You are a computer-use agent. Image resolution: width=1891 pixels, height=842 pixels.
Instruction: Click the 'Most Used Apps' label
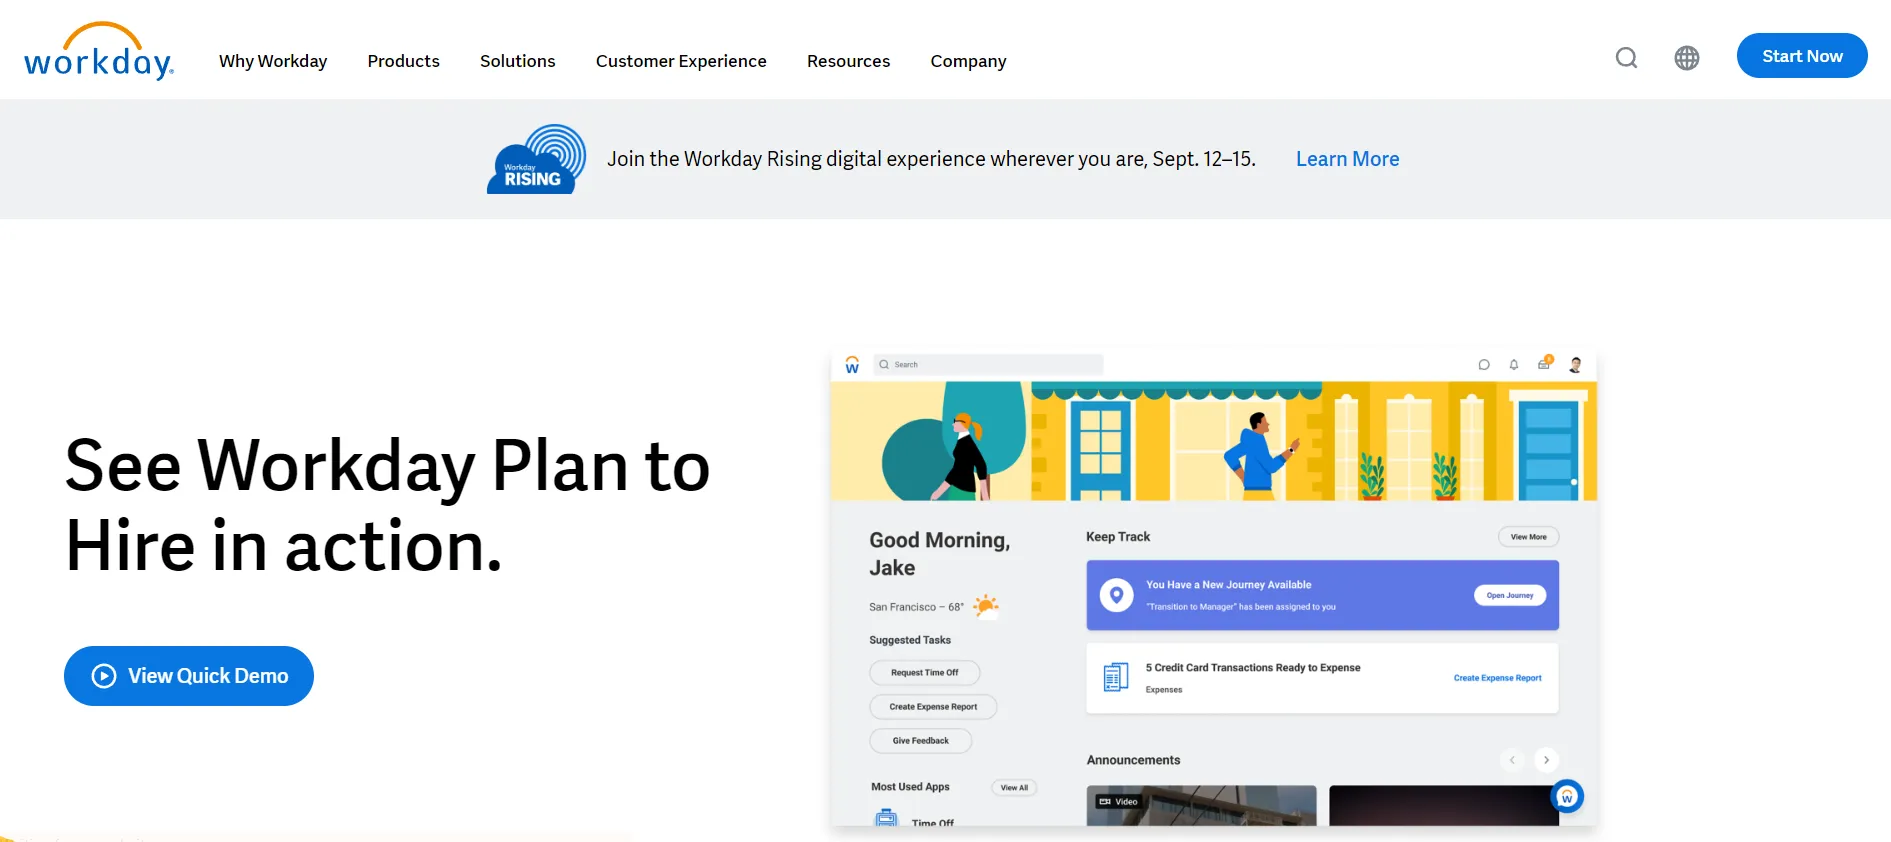point(910,787)
